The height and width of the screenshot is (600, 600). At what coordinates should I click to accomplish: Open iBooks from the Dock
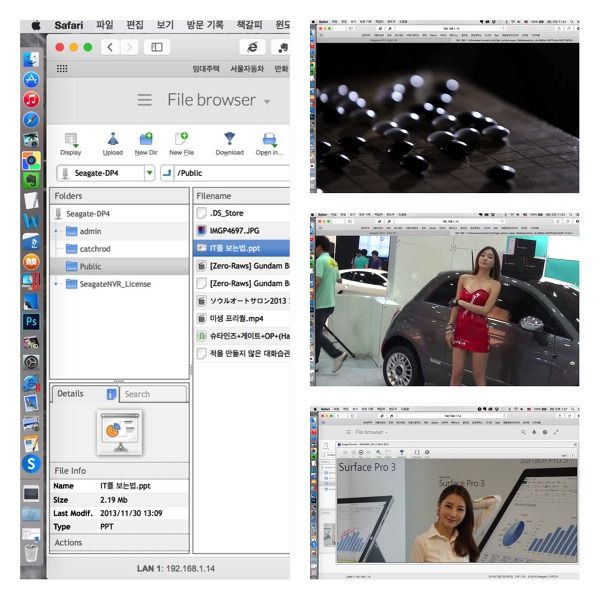click(31, 262)
